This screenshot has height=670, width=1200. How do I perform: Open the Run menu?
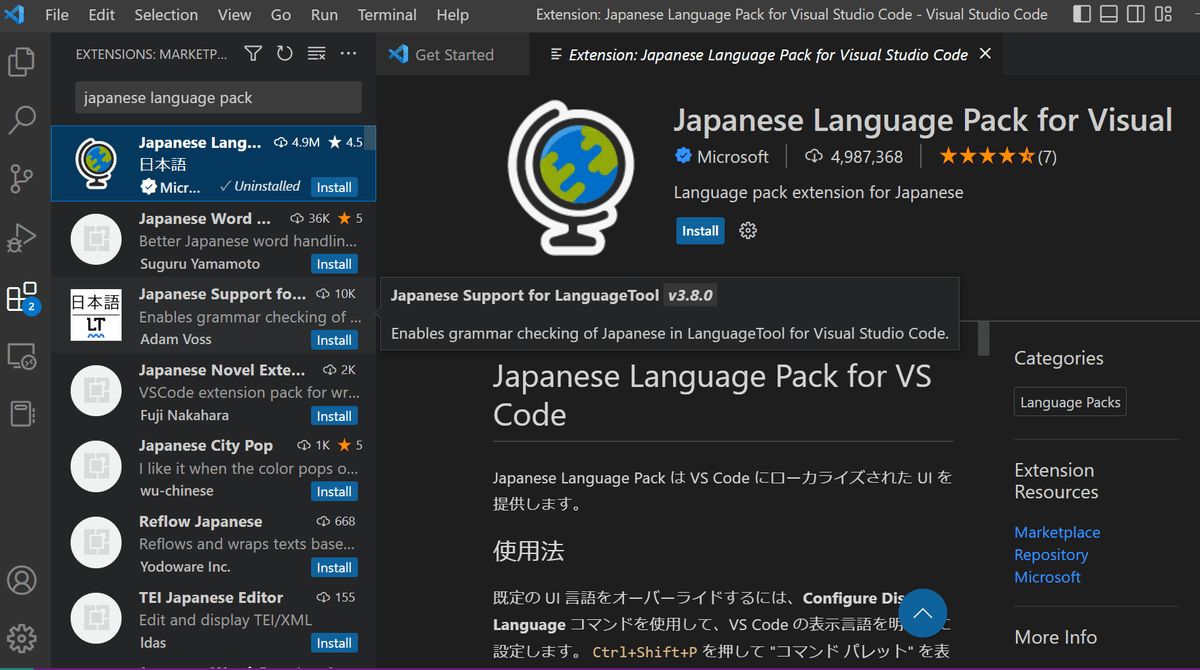click(x=324, y=15)
